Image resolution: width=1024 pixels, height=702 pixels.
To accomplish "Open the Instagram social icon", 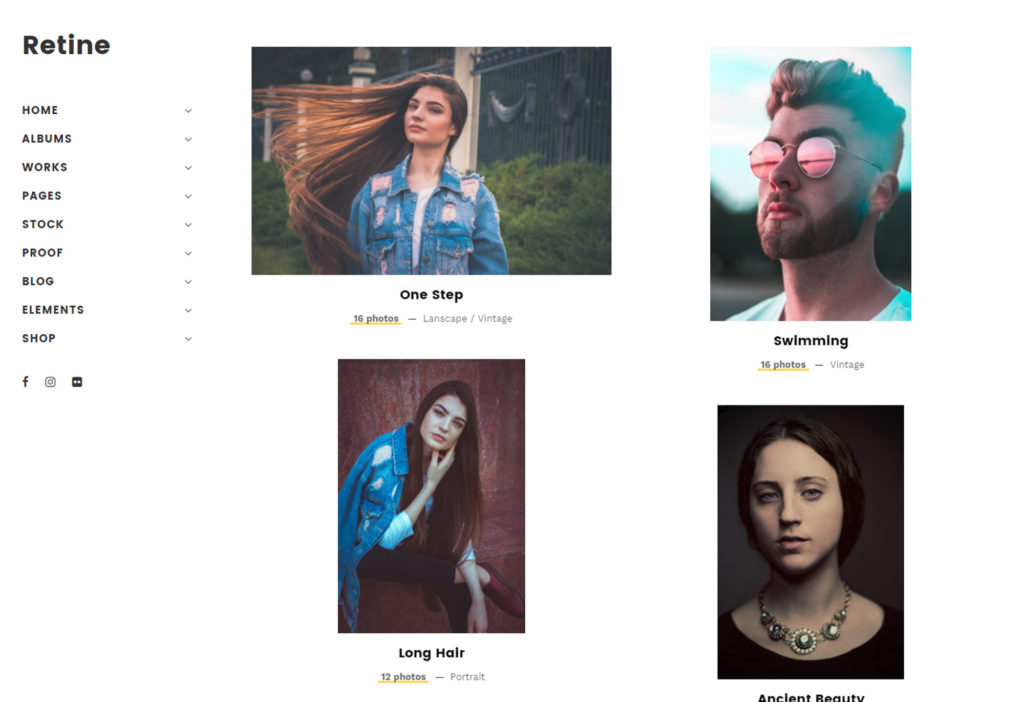I will pyautogui.click(x=50, y=382).
